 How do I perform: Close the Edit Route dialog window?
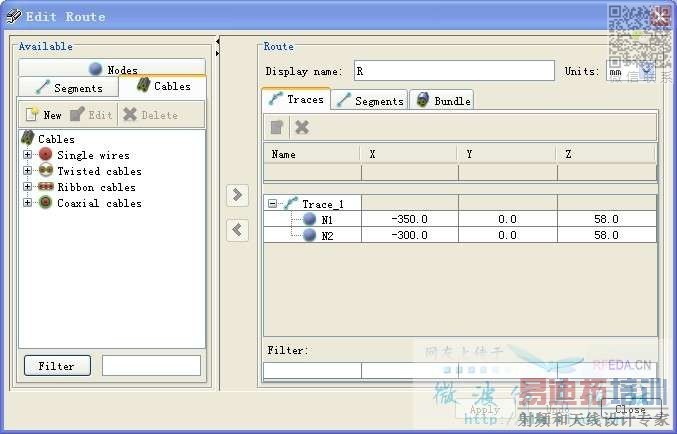[661, 16]
